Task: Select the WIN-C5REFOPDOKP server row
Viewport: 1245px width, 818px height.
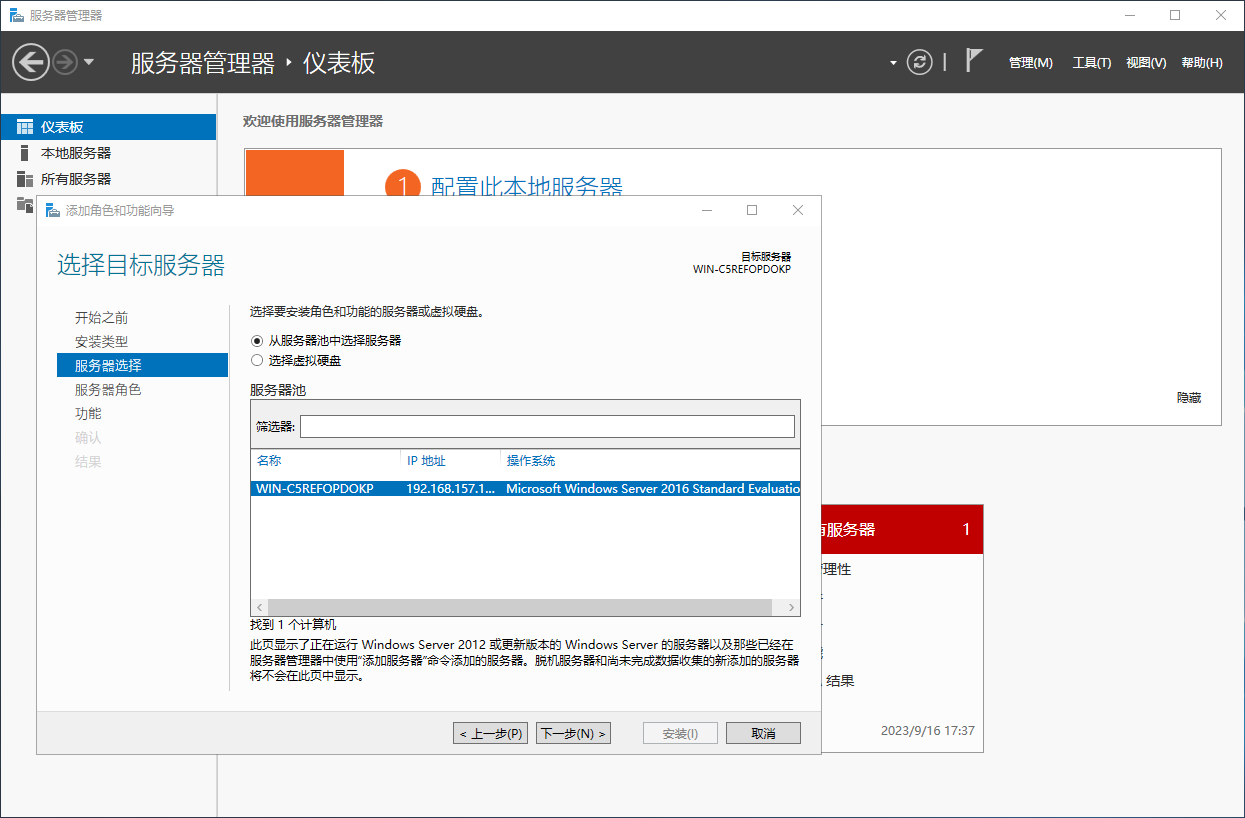Action: (x=526, y=489)
